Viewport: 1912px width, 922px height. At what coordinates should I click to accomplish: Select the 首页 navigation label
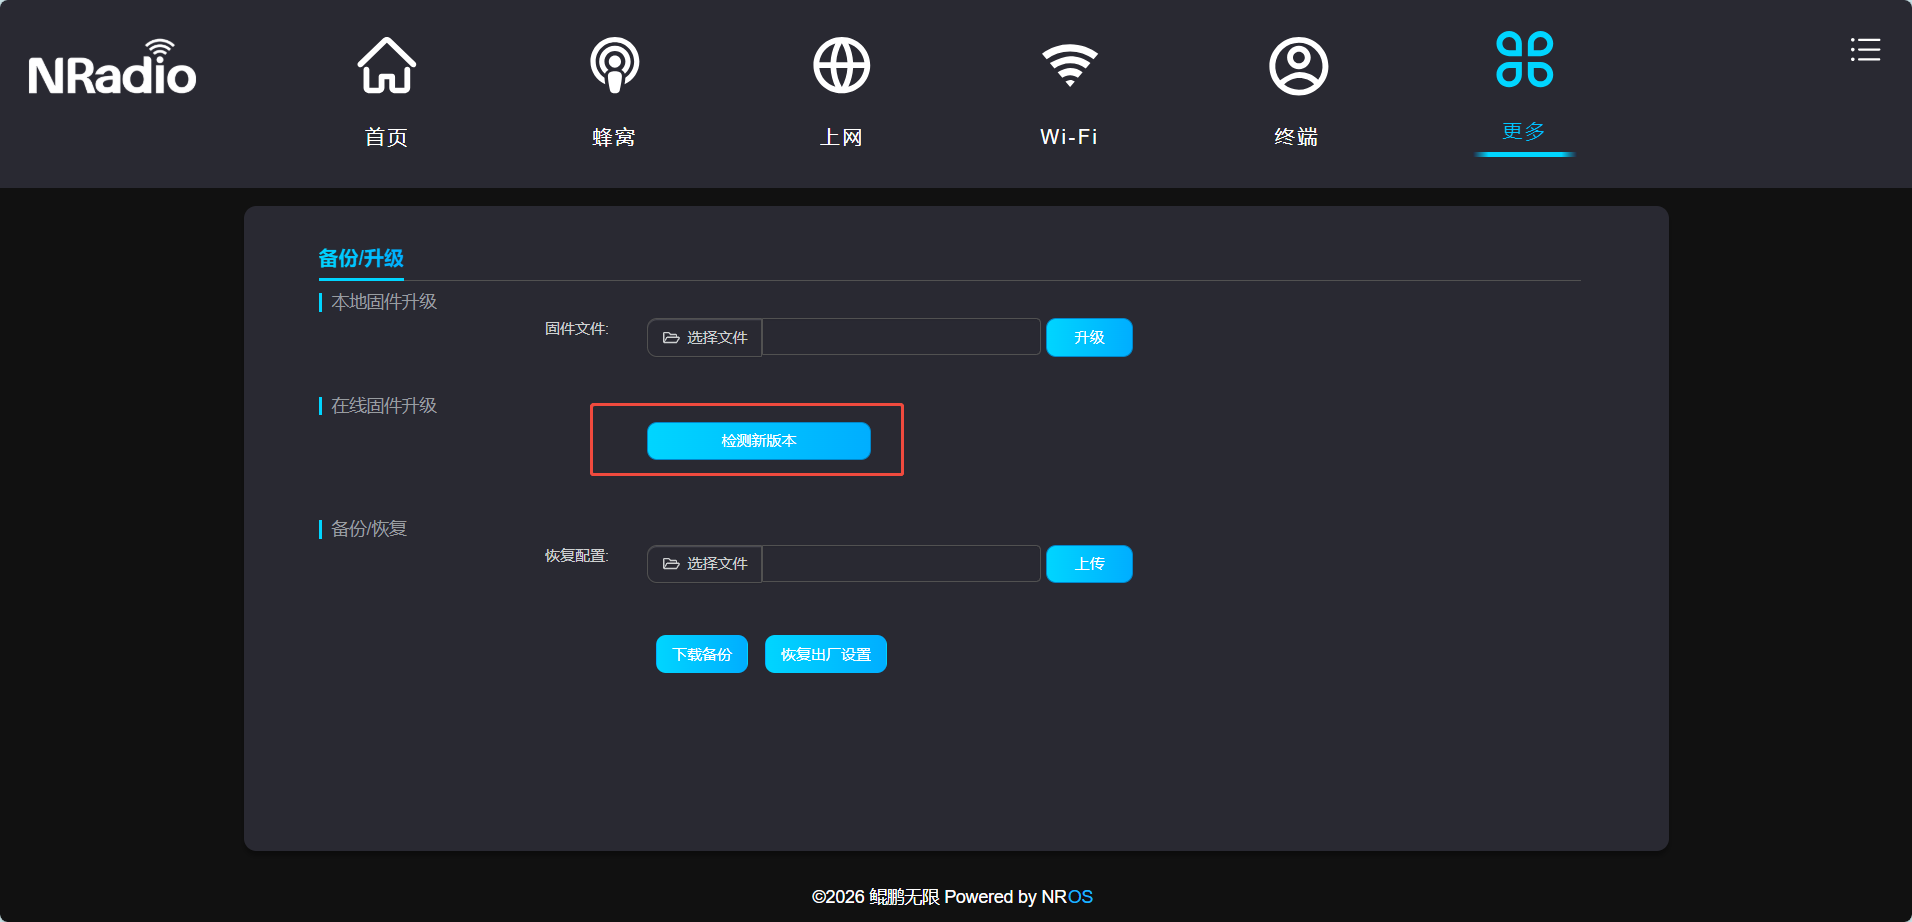386,137
